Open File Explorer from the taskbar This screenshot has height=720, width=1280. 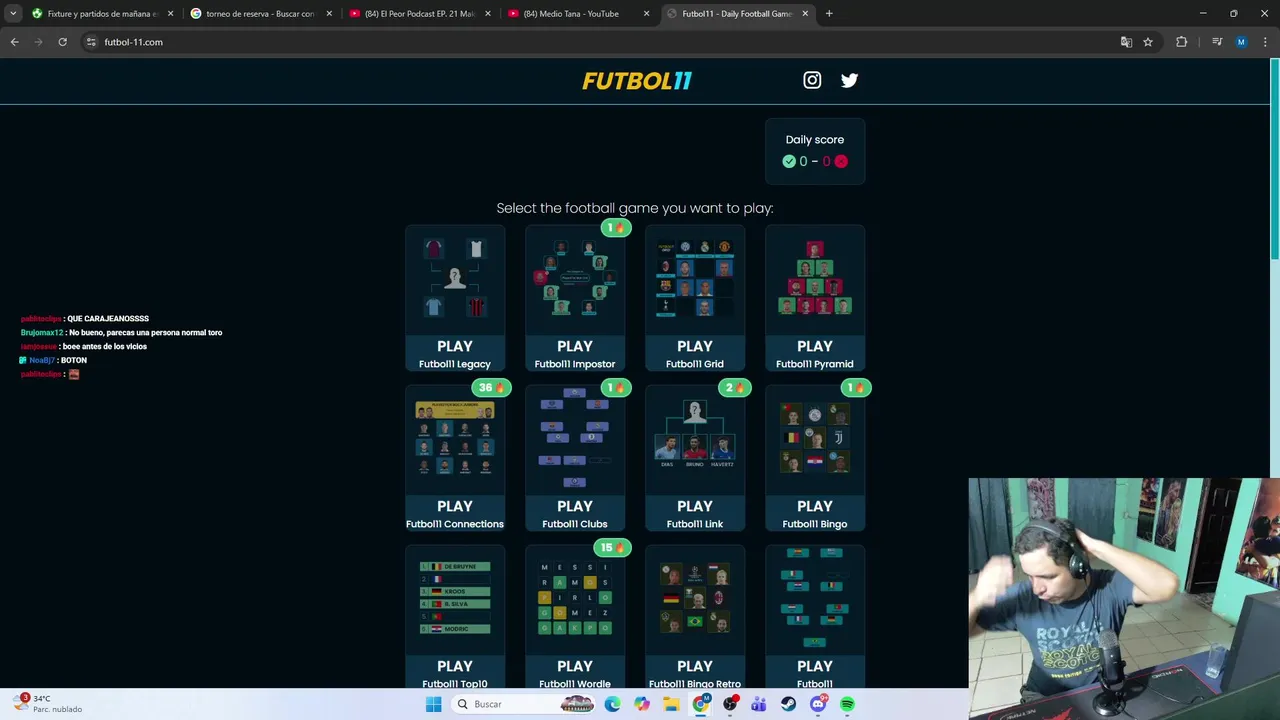coord(671,704)
